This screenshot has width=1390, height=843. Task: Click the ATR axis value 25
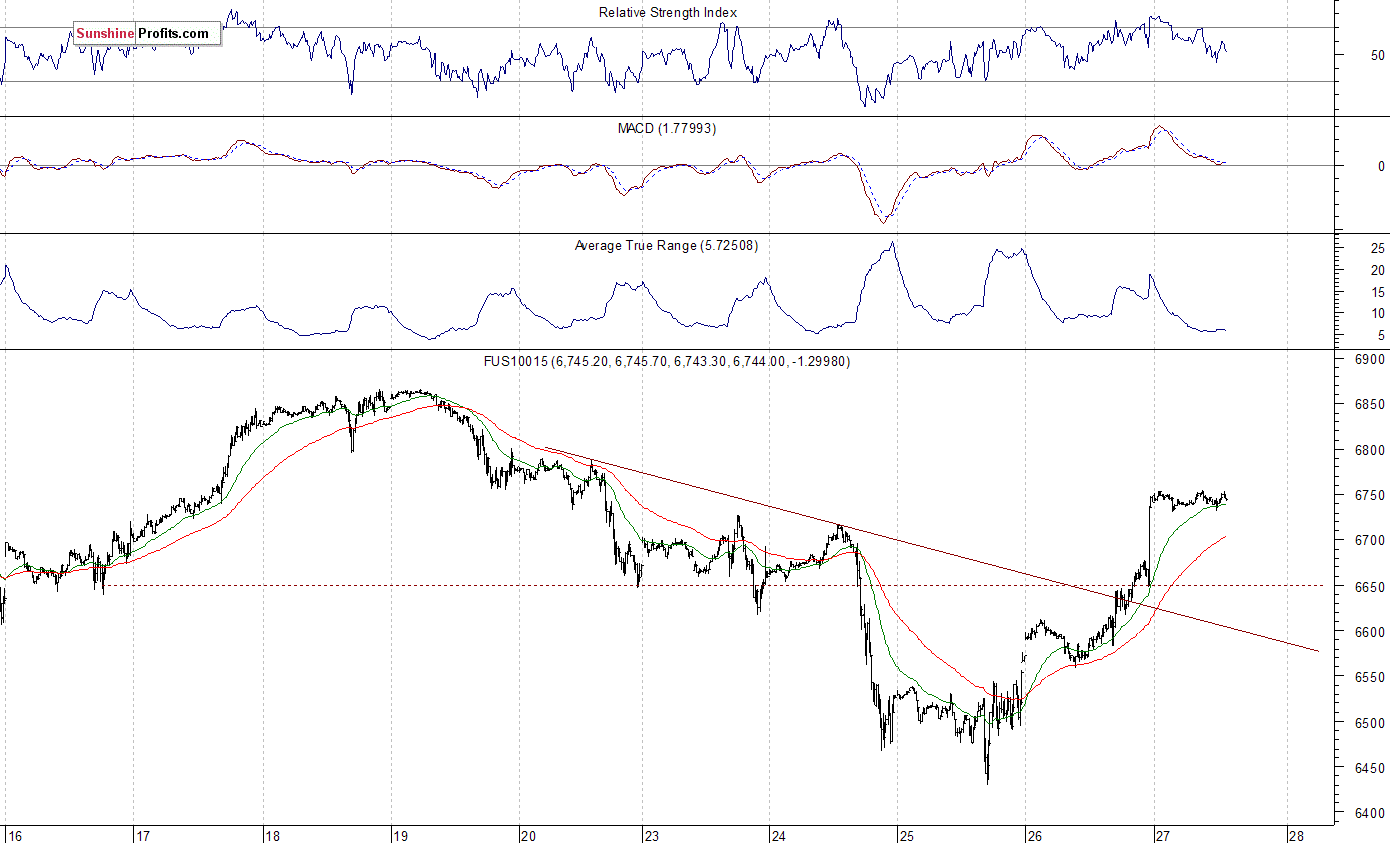click(x=1378, y=248)
